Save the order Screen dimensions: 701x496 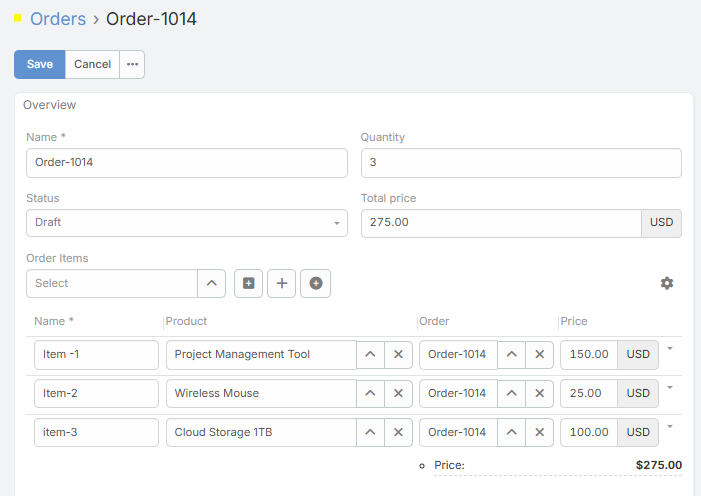[x=40, y=64]
